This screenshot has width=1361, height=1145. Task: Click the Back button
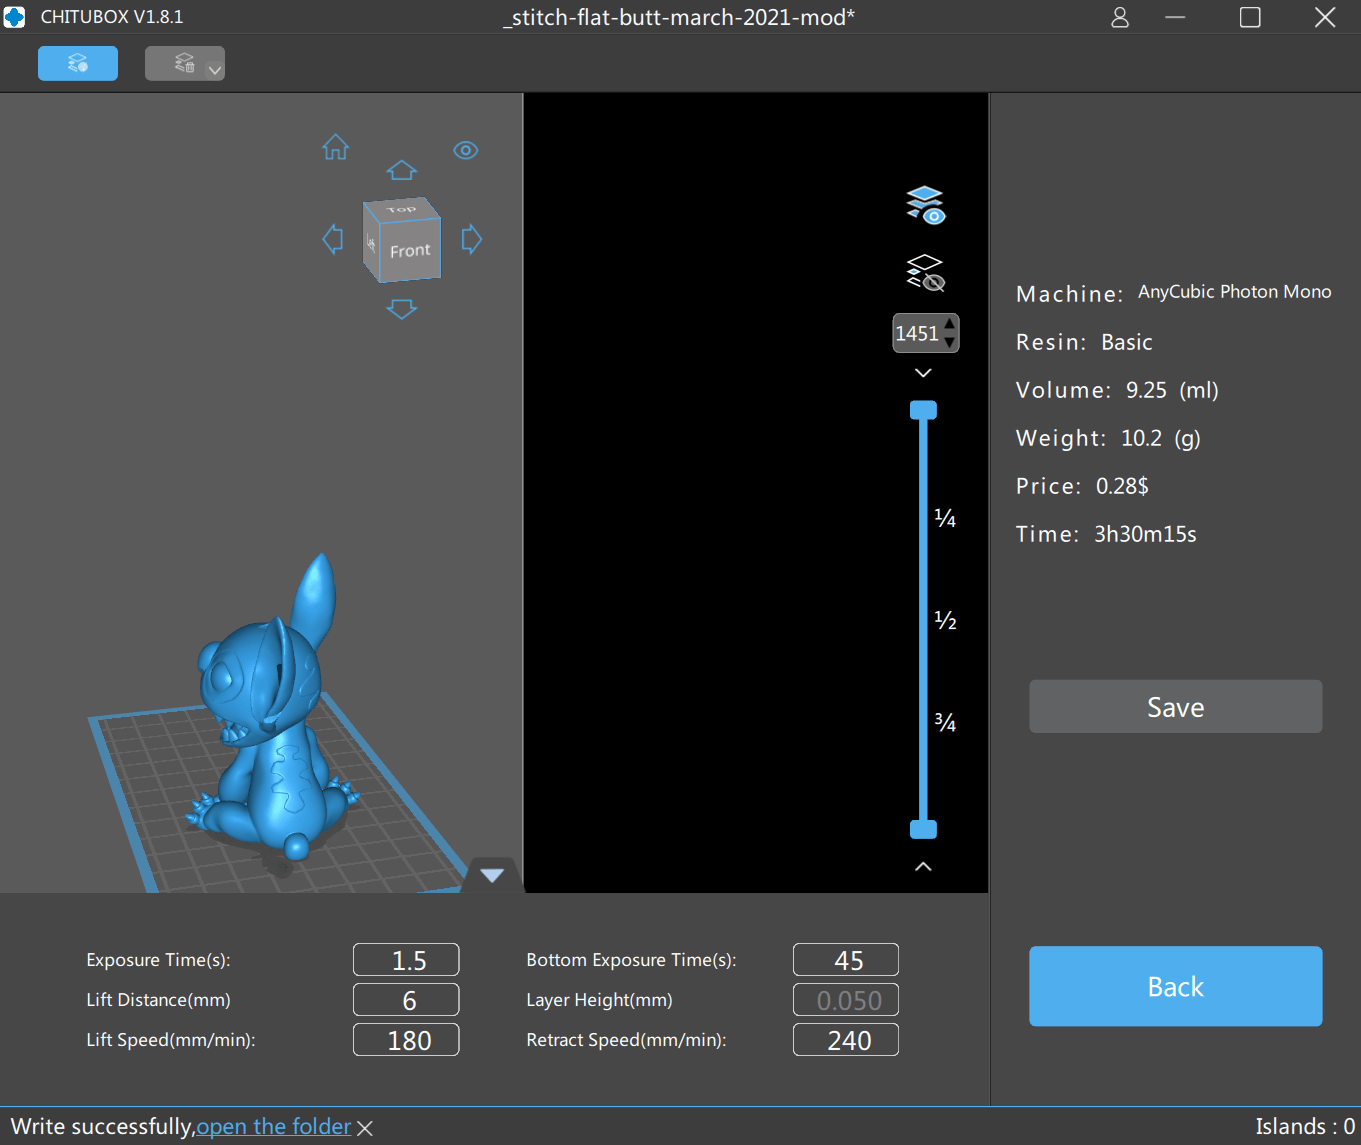1175,986
